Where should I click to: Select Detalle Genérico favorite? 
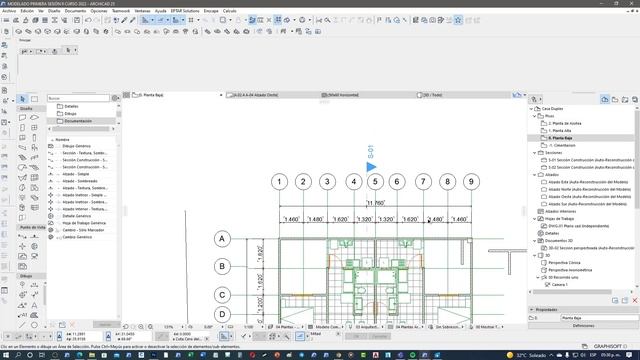(77, 216)
